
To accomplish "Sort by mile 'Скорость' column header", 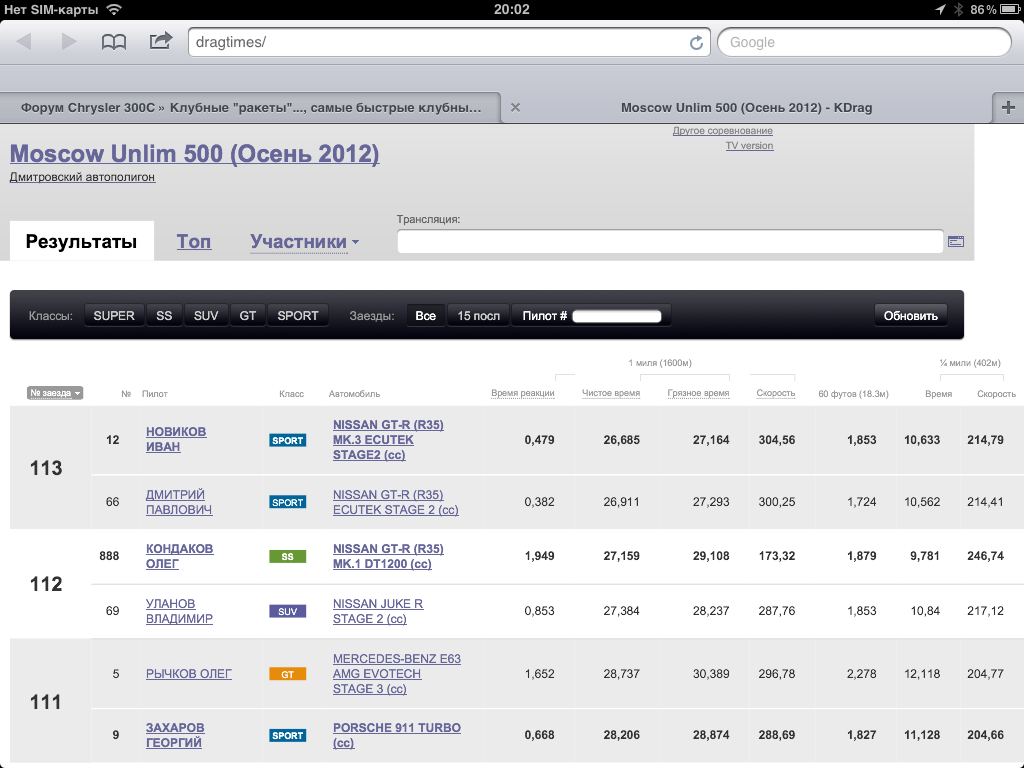I will 775,393.
